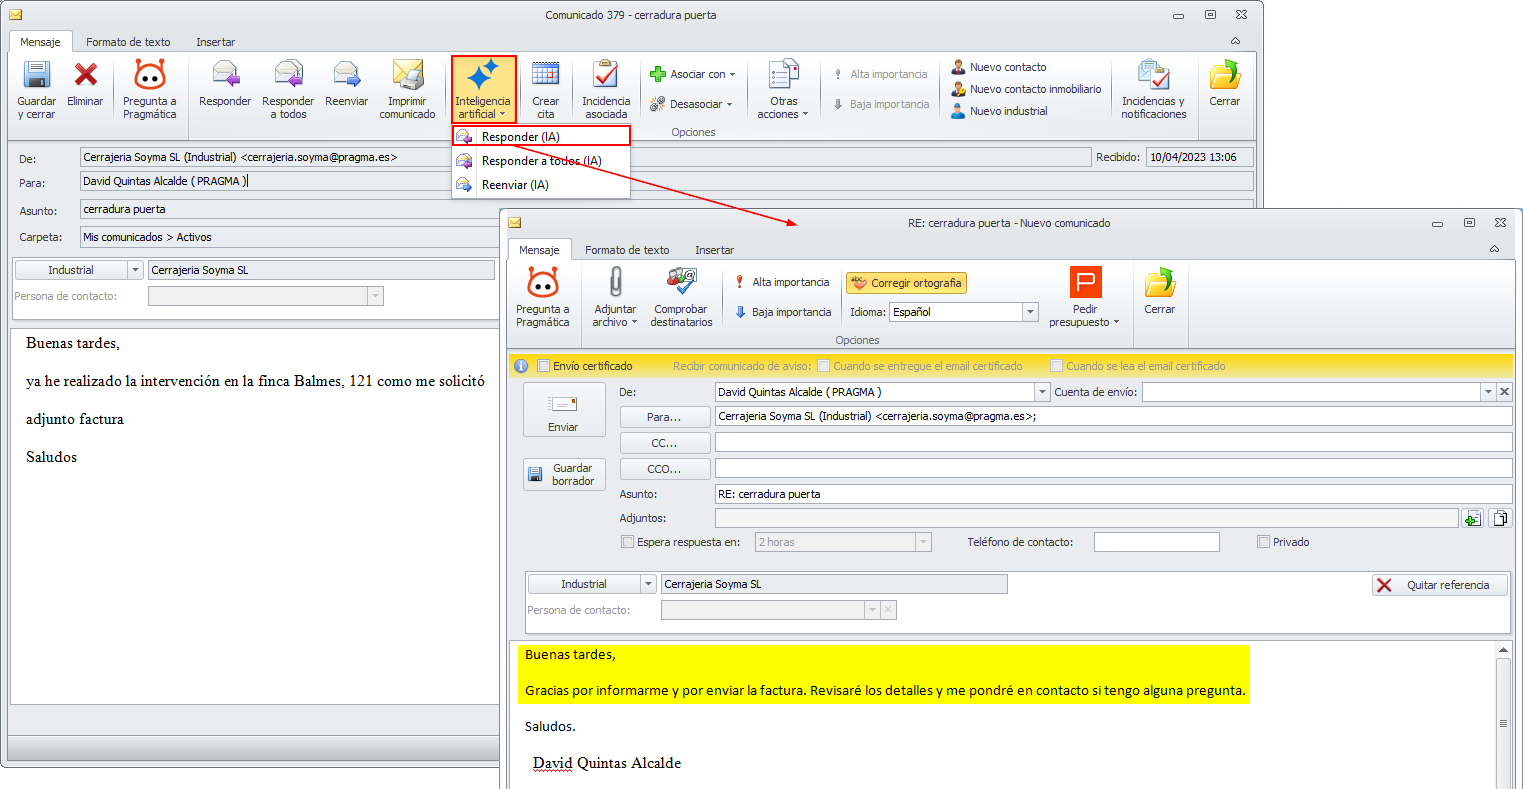Screen dimensions: 1523x789
Task: Select Reenviar (IA) from the menu
Action: 541,185
